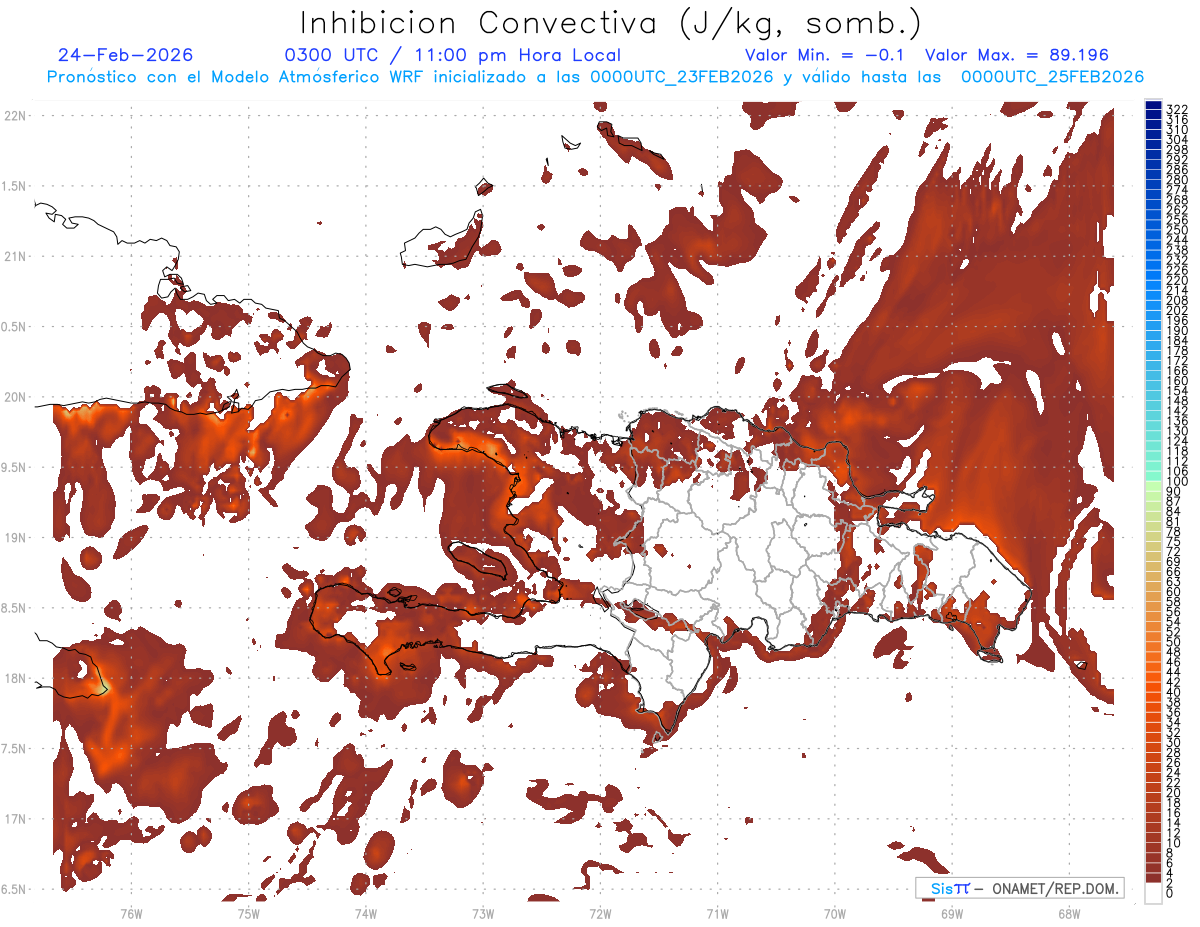The image size is (1200, 927).
Task: Click the '71W' longitude label
Action: (717, 914)
